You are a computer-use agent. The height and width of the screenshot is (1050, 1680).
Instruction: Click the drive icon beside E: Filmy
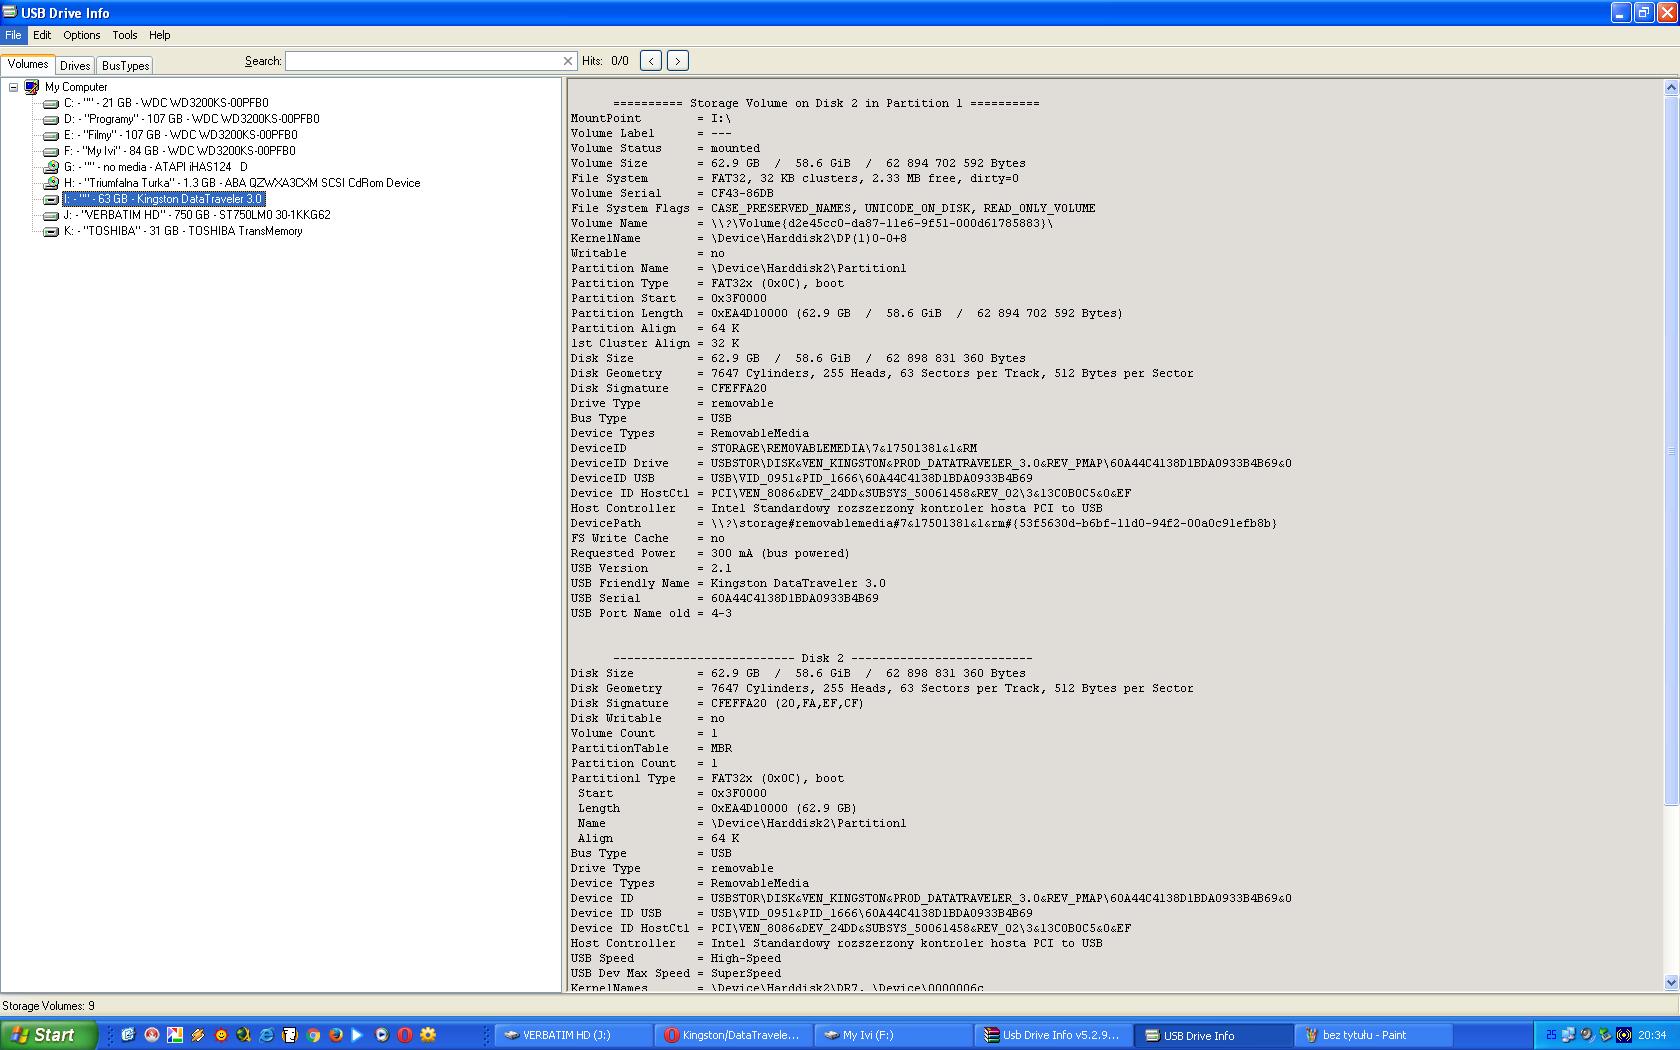tap(51, 136)
